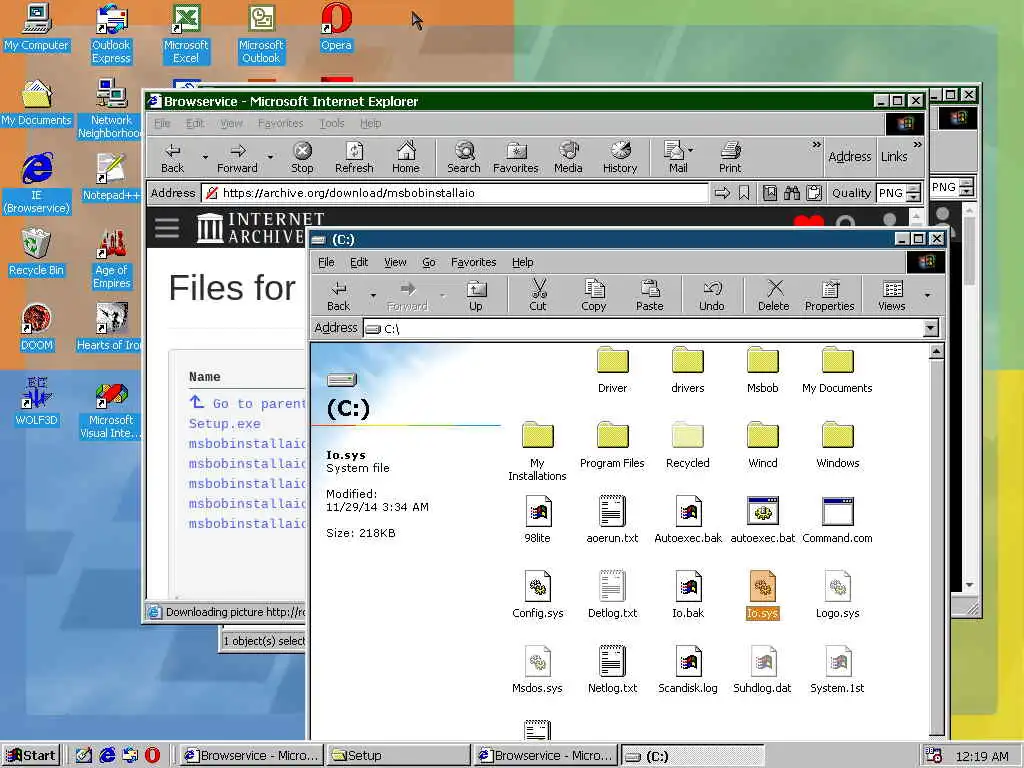The width and height of the screenshot is (1024, 768).
Task: Open the Mail button dropdown arrow
Action: 691,150
